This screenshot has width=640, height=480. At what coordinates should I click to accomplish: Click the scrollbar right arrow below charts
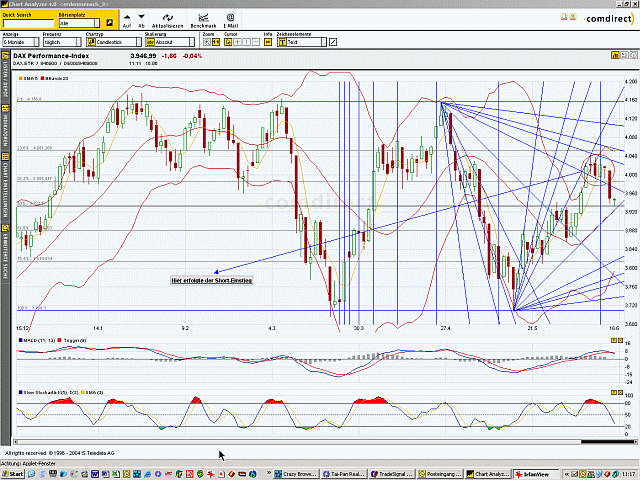point(636,442)
